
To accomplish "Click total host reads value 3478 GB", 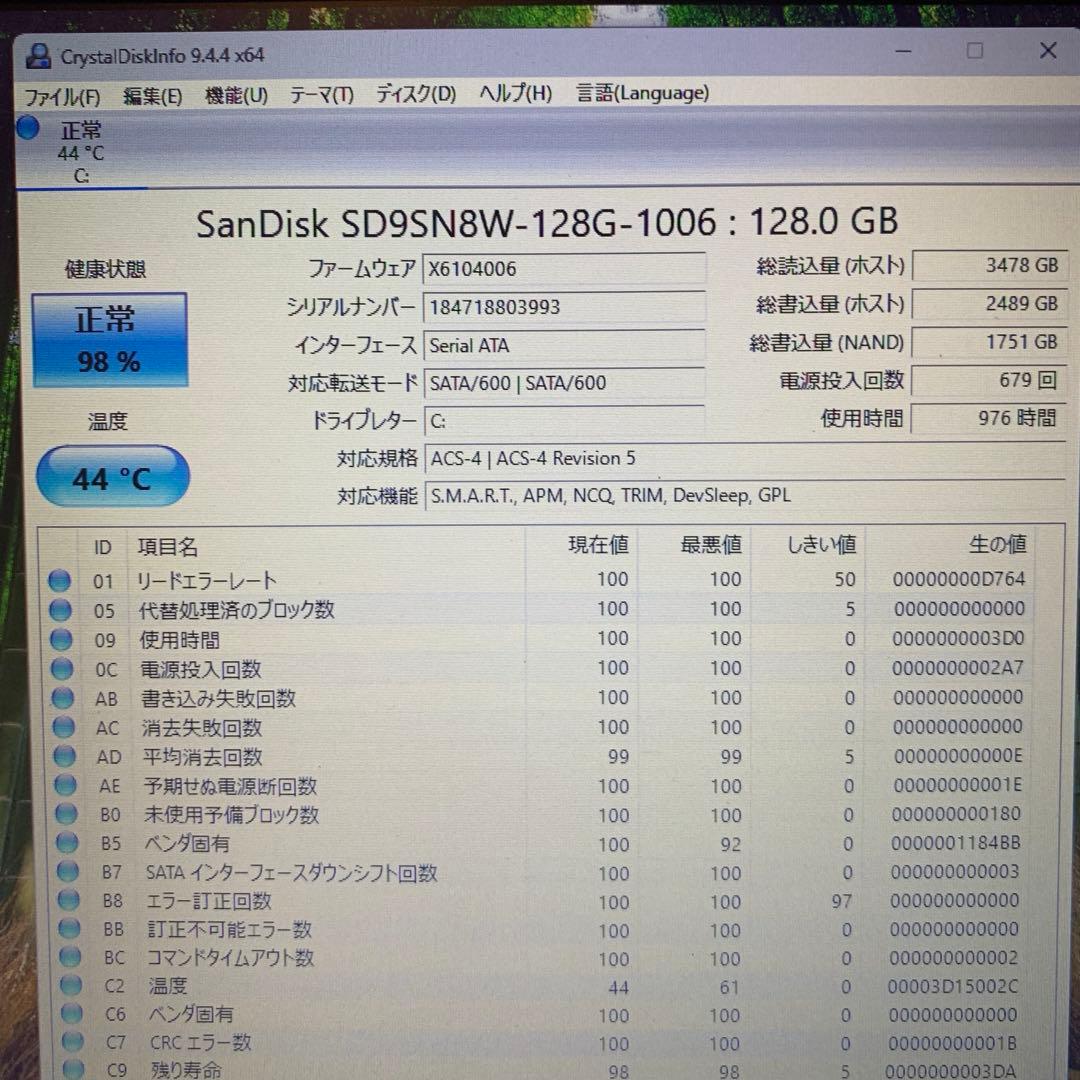I will coord(988,265).
